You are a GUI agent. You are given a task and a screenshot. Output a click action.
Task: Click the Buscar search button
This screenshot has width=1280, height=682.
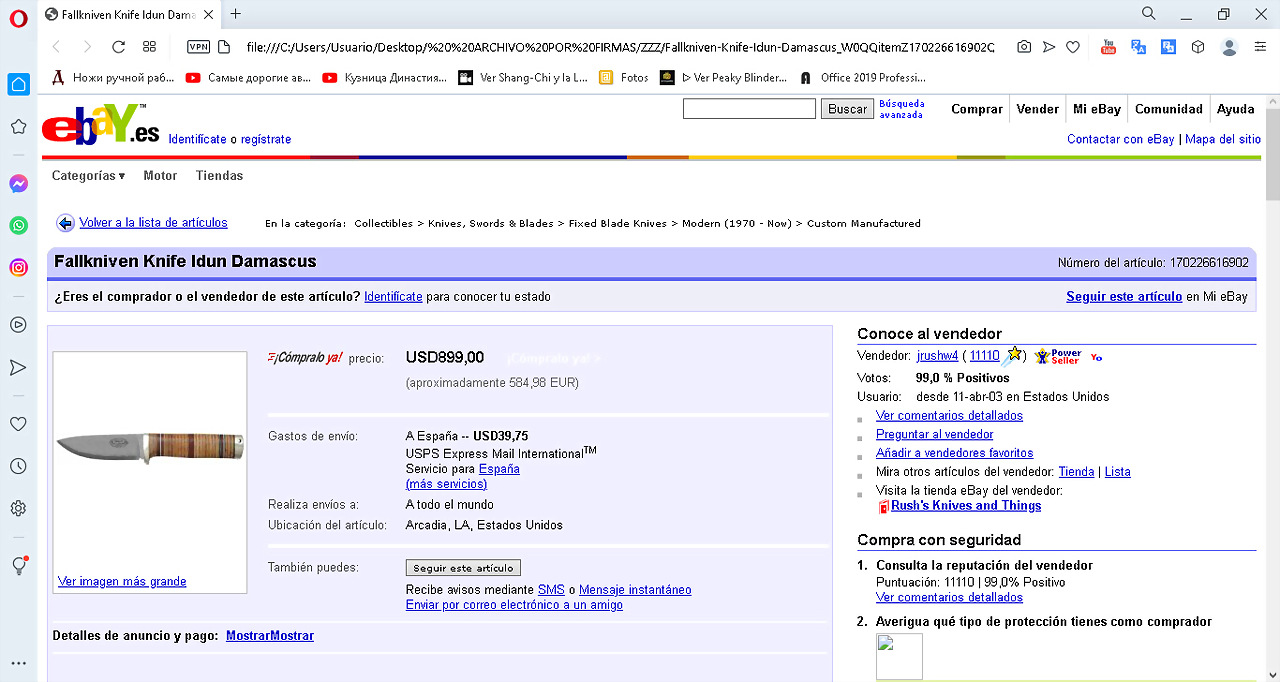847,109
